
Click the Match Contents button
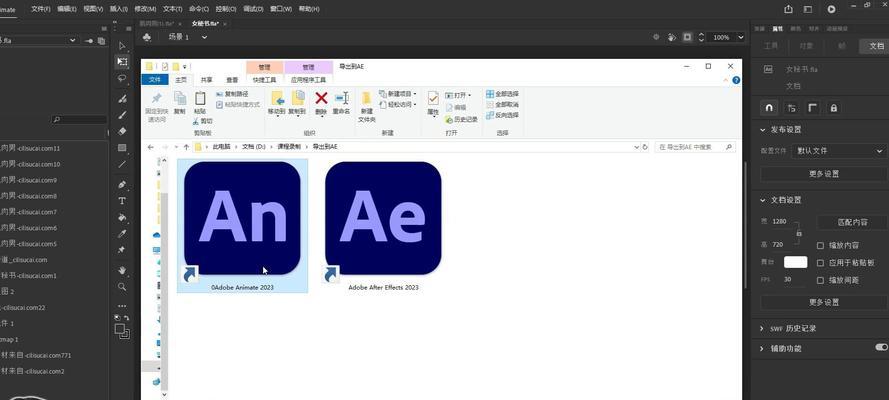click(852, 222)
